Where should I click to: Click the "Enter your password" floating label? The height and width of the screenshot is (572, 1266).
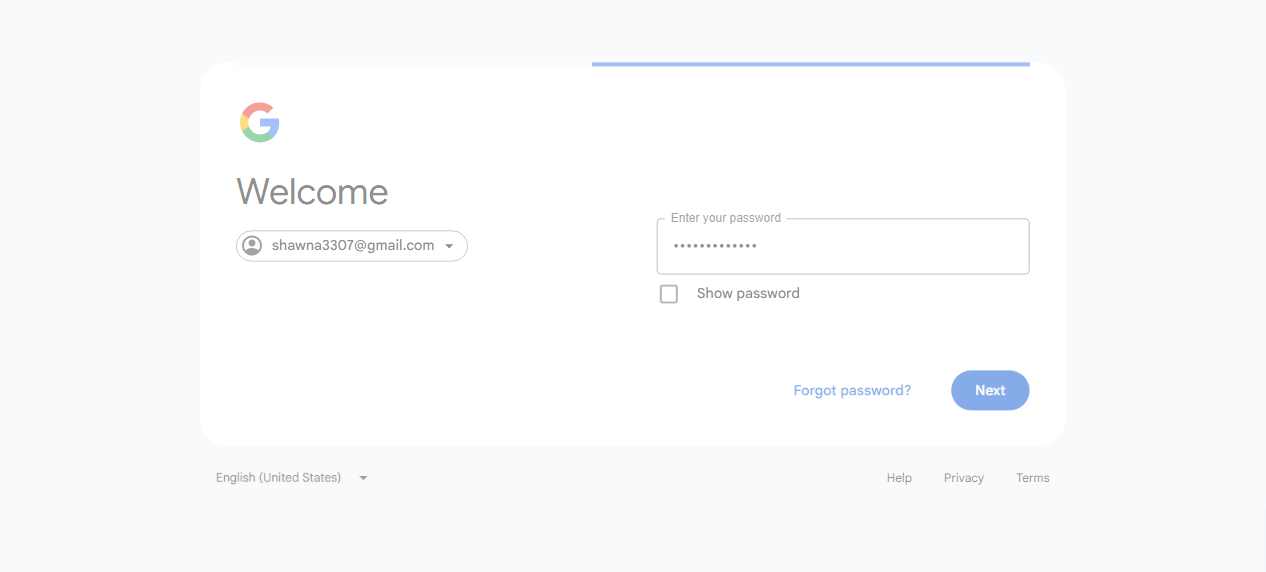(x=725, y=218)
